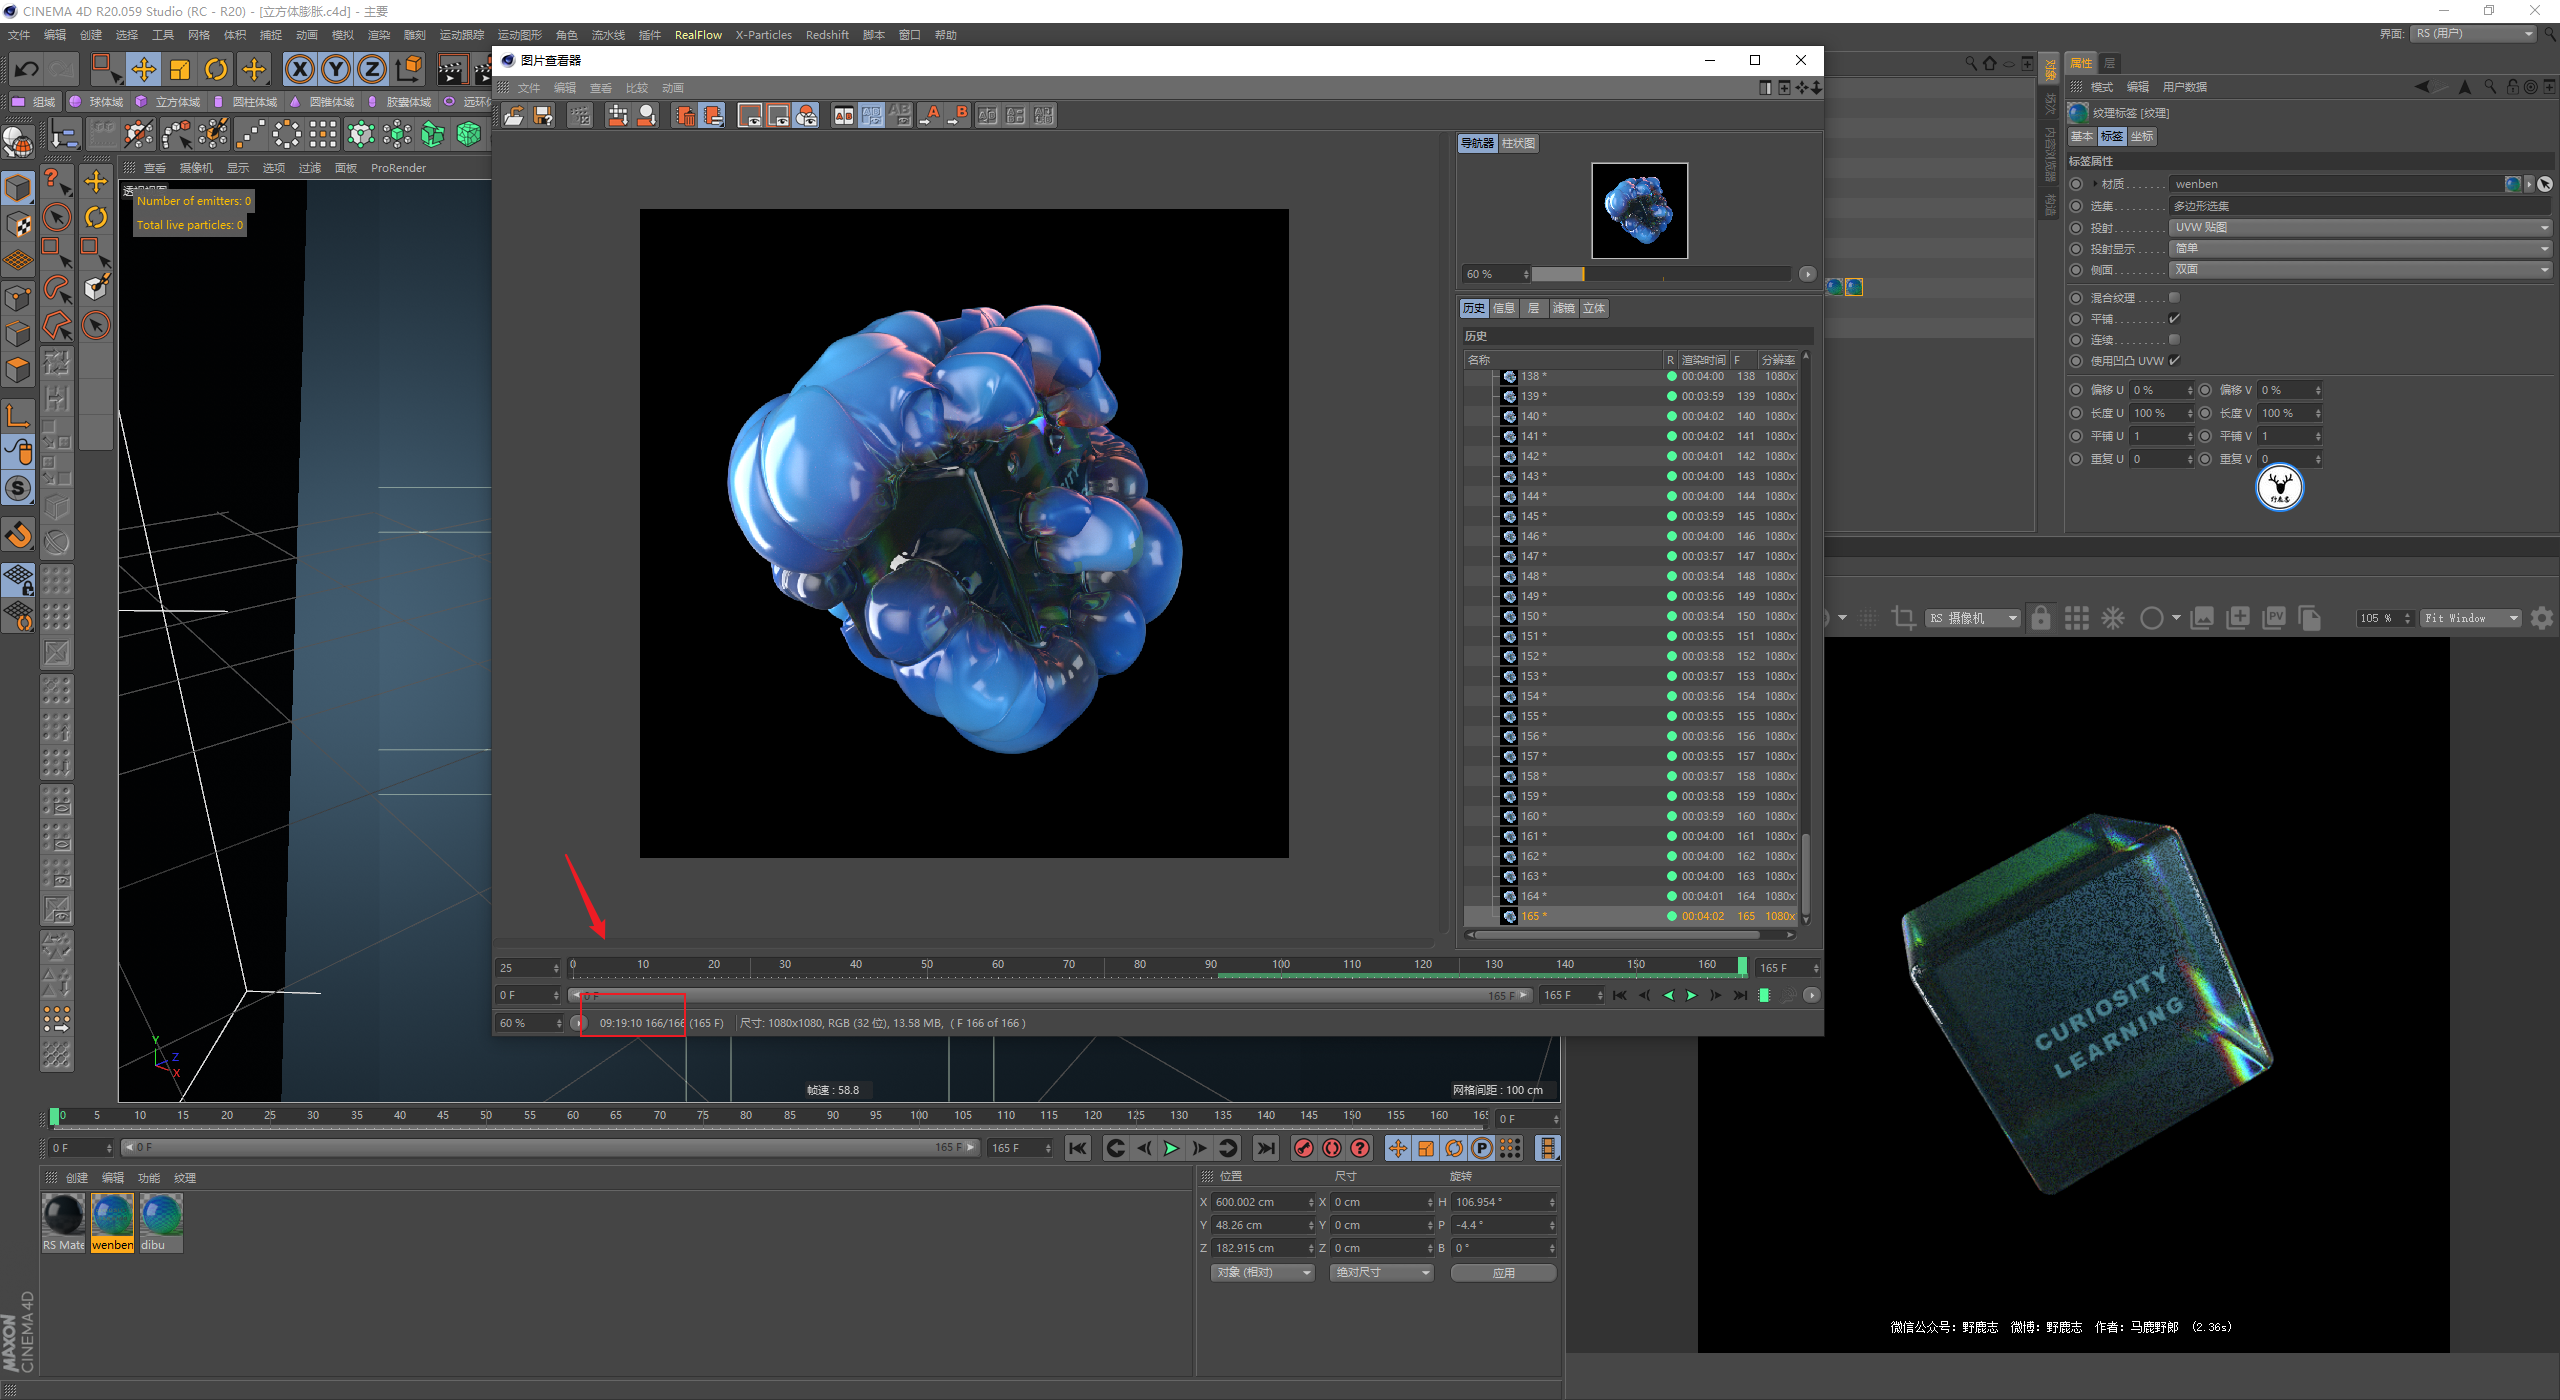Toggle the 平铺 checkbox
Viewport: 2560px width, 1400px height.
point(2174,318)
